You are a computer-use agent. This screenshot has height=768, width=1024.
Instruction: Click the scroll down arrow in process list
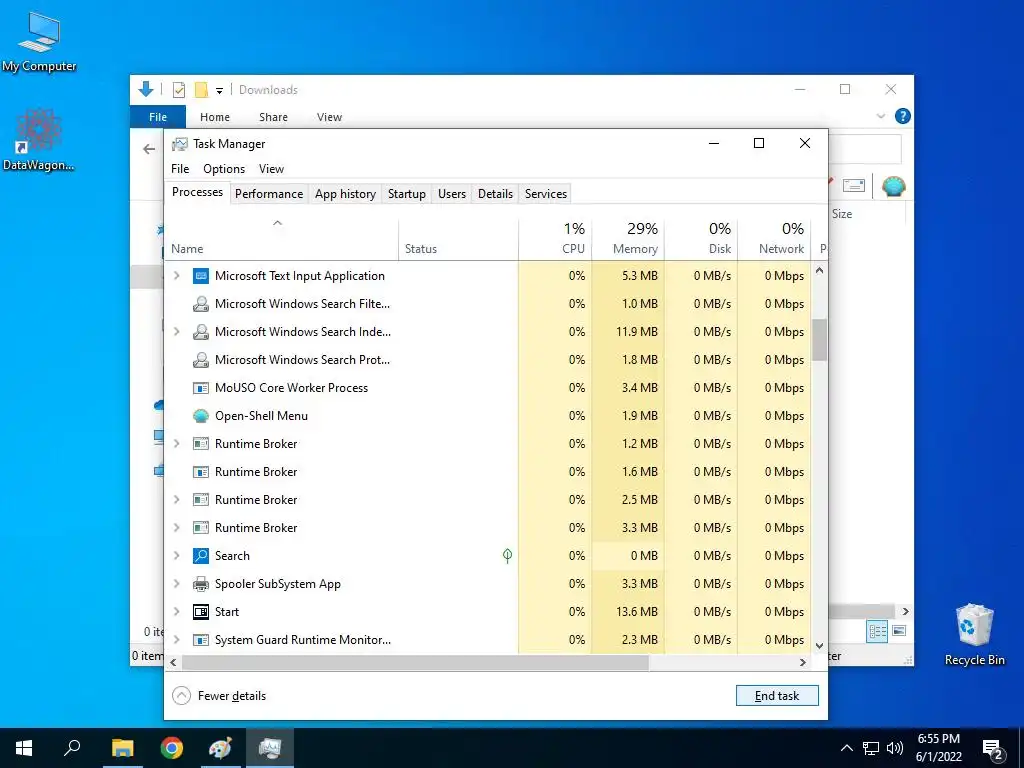tap(820, 645)
